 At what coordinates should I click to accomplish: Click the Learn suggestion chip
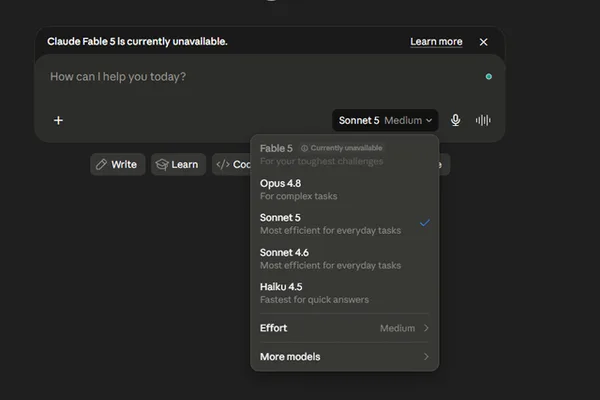(x=178, y=165)
